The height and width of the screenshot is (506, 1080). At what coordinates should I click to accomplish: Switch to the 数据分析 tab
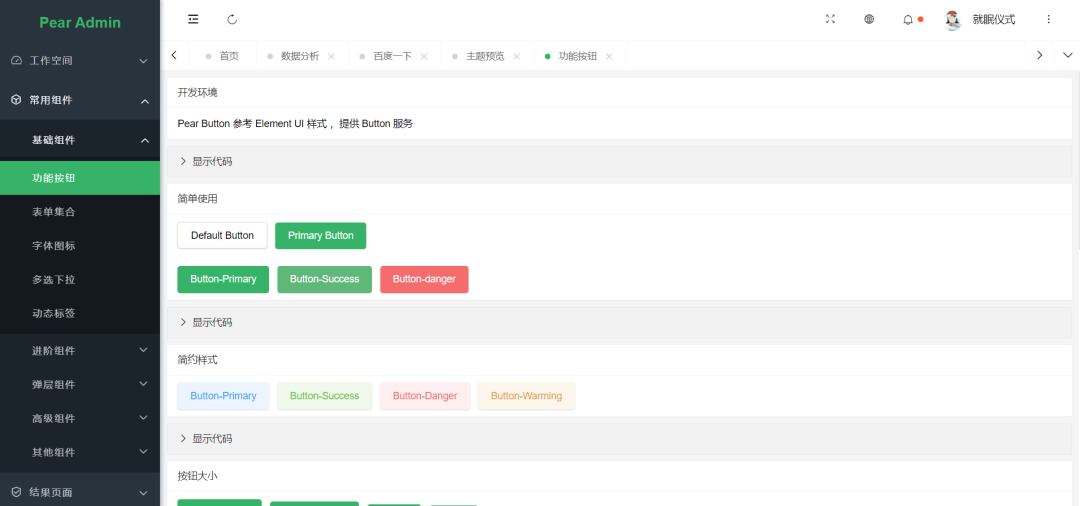(x=300, y=56)
